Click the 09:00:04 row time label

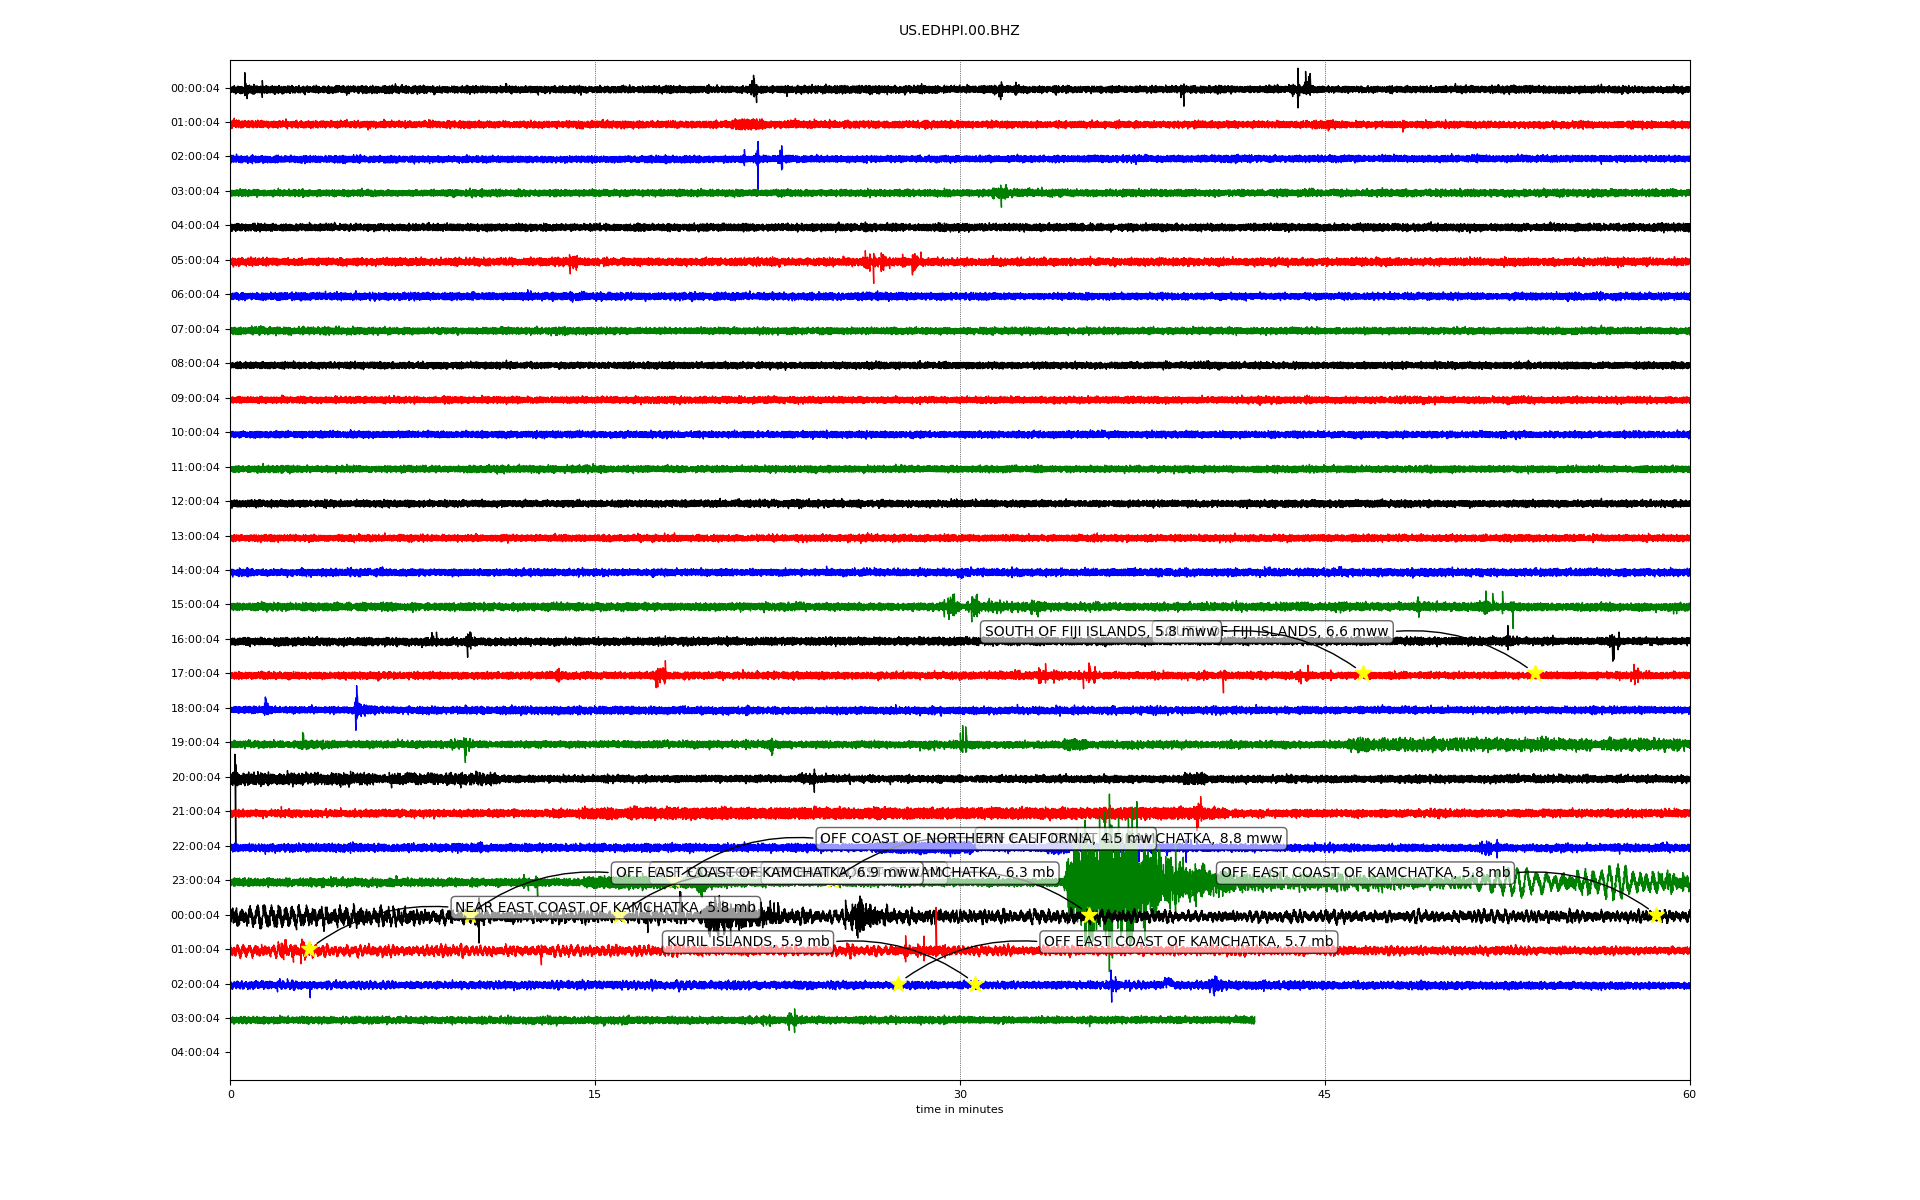coord(195,398)
